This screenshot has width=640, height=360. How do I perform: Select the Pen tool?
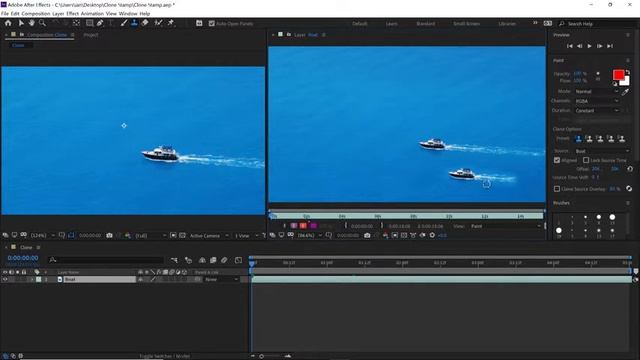(x=100, y=23)
